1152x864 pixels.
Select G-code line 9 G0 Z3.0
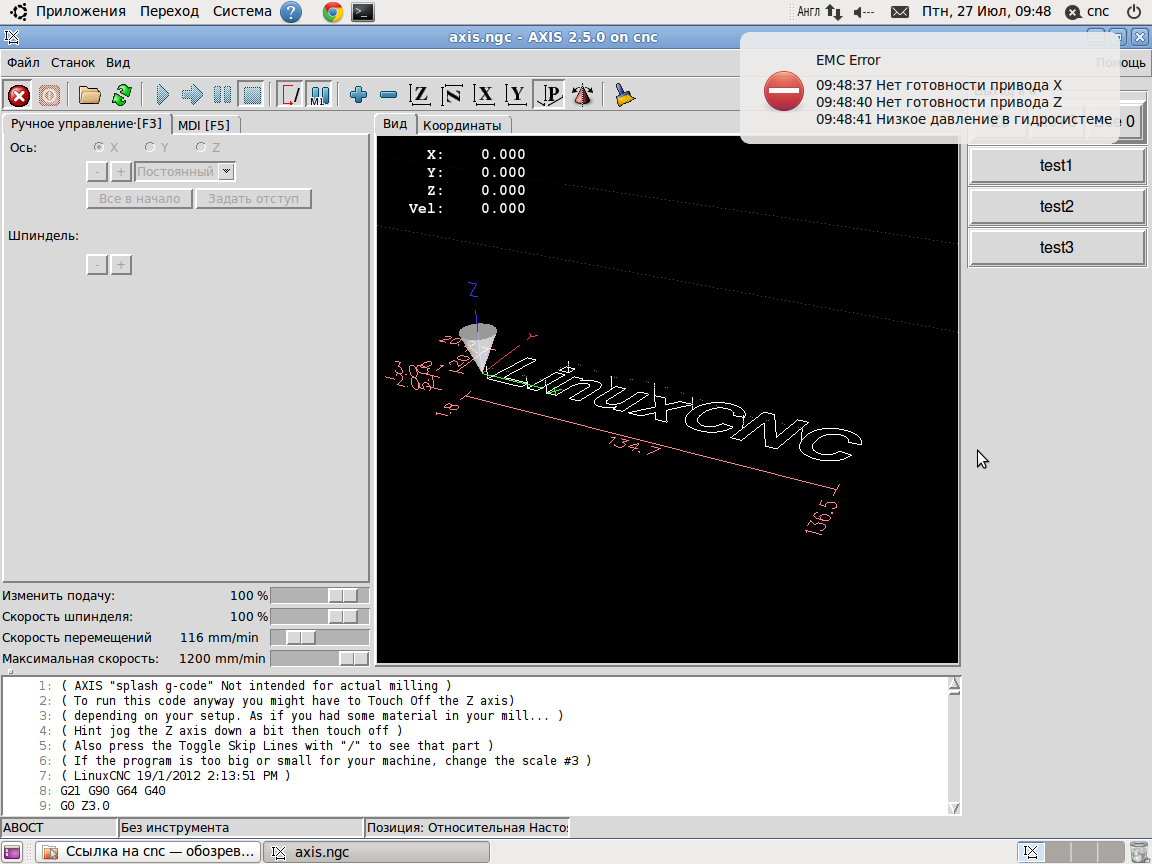coord(84,806)
